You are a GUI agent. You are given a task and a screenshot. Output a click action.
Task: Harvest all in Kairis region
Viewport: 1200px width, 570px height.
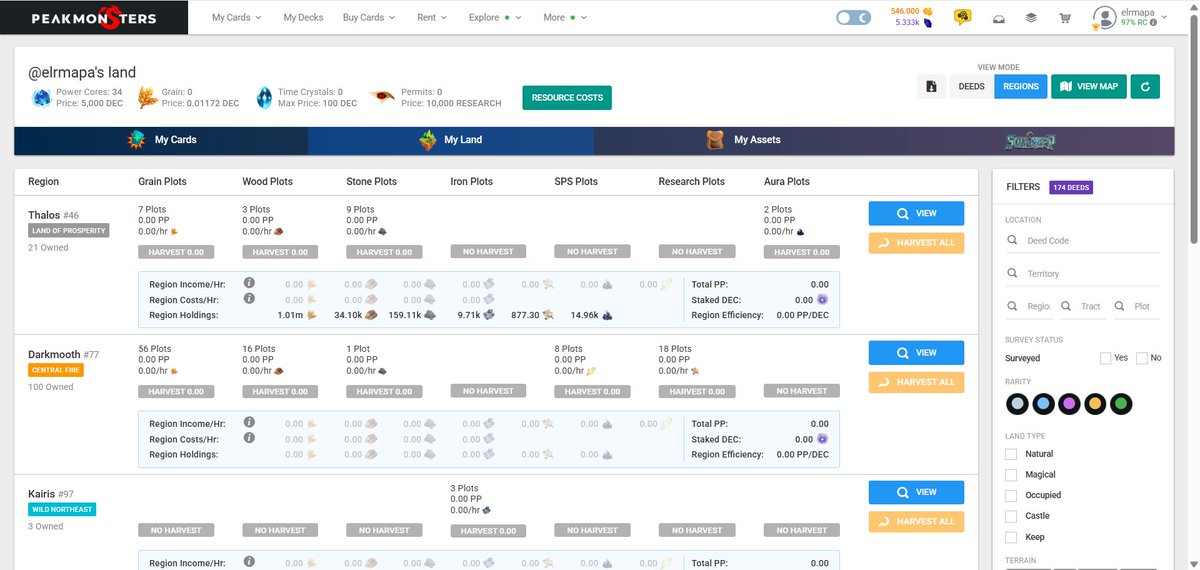(916, 521)
